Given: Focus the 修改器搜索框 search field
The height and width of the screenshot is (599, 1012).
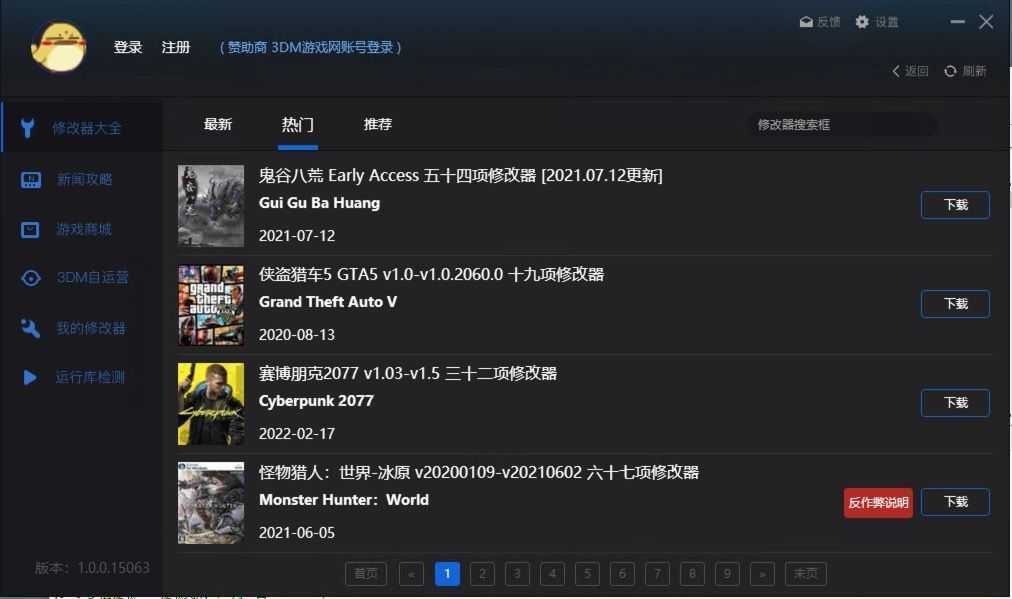Looking at the screenshot, I should pyautogui.click(x=840, y=125).
